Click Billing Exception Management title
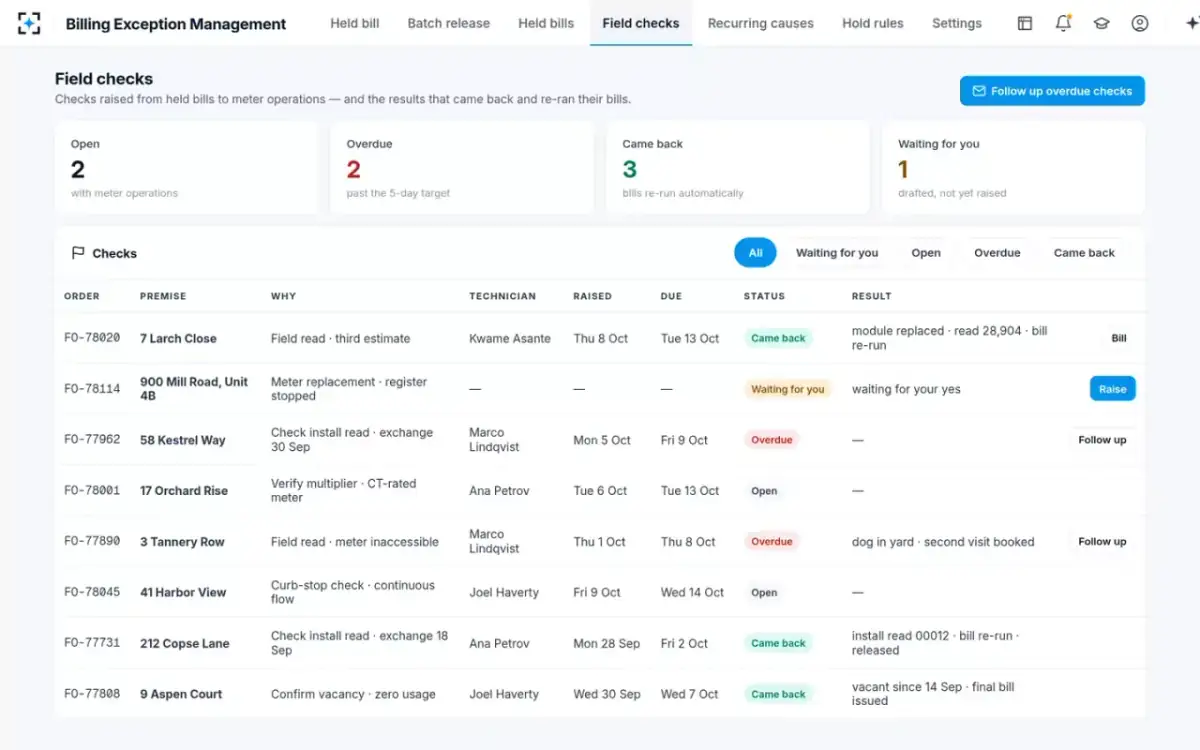Viewport: 1200px width, 750px height. [x=176, y=24]
